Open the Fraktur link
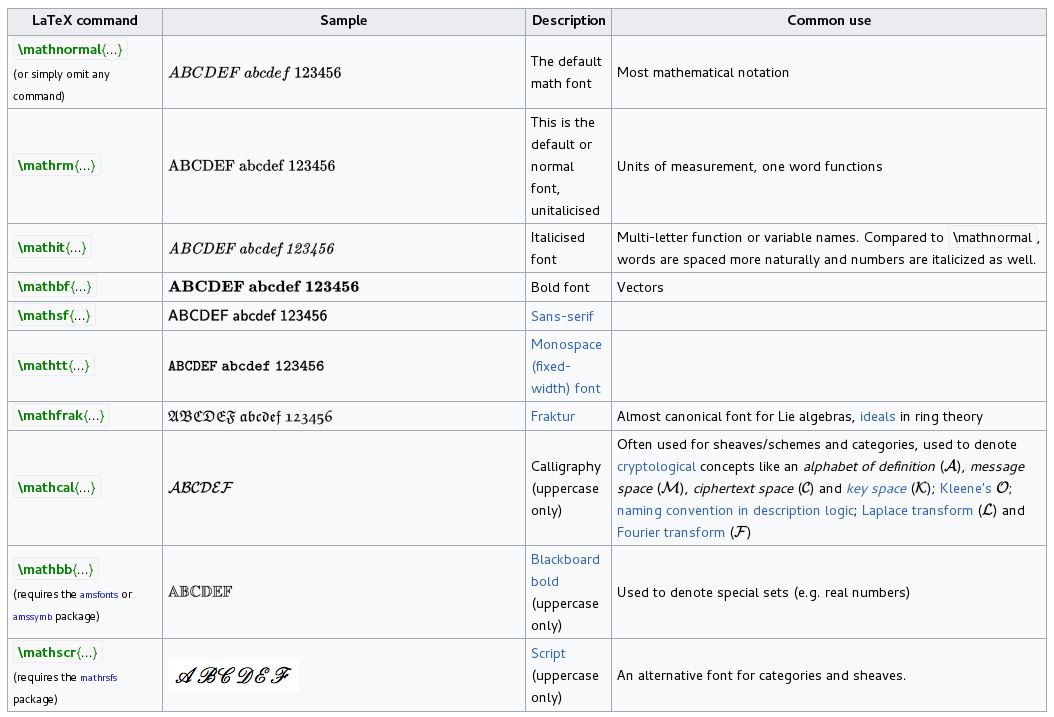This screenshot has height=717, width=1054. point(553,416)
